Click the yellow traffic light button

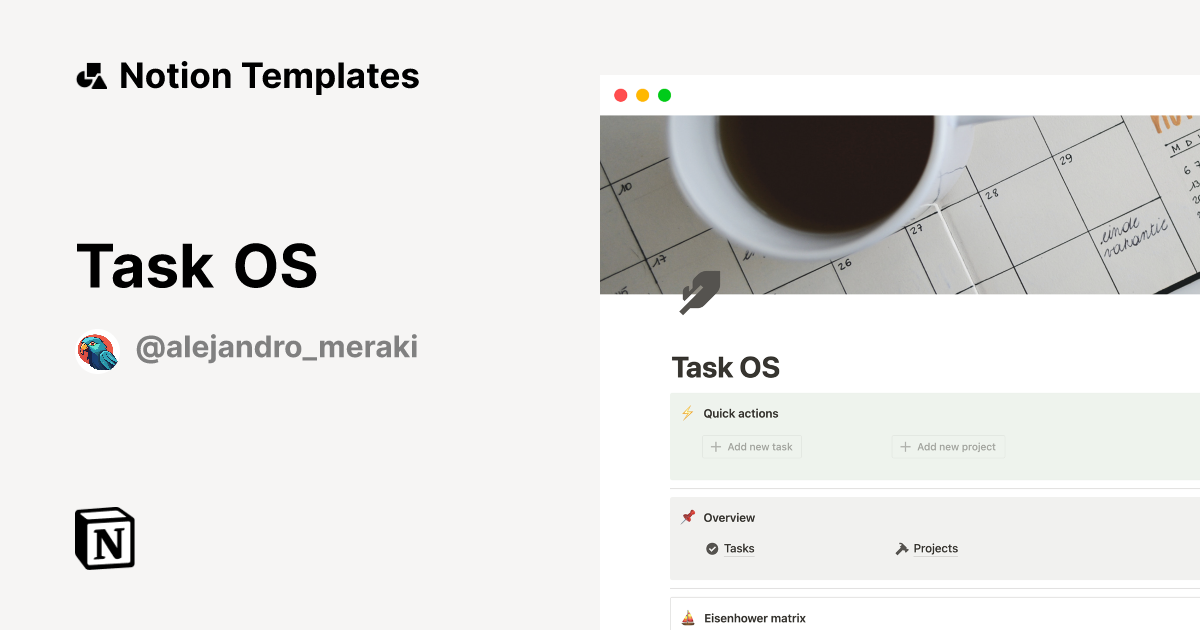click(x=642, y=95)
